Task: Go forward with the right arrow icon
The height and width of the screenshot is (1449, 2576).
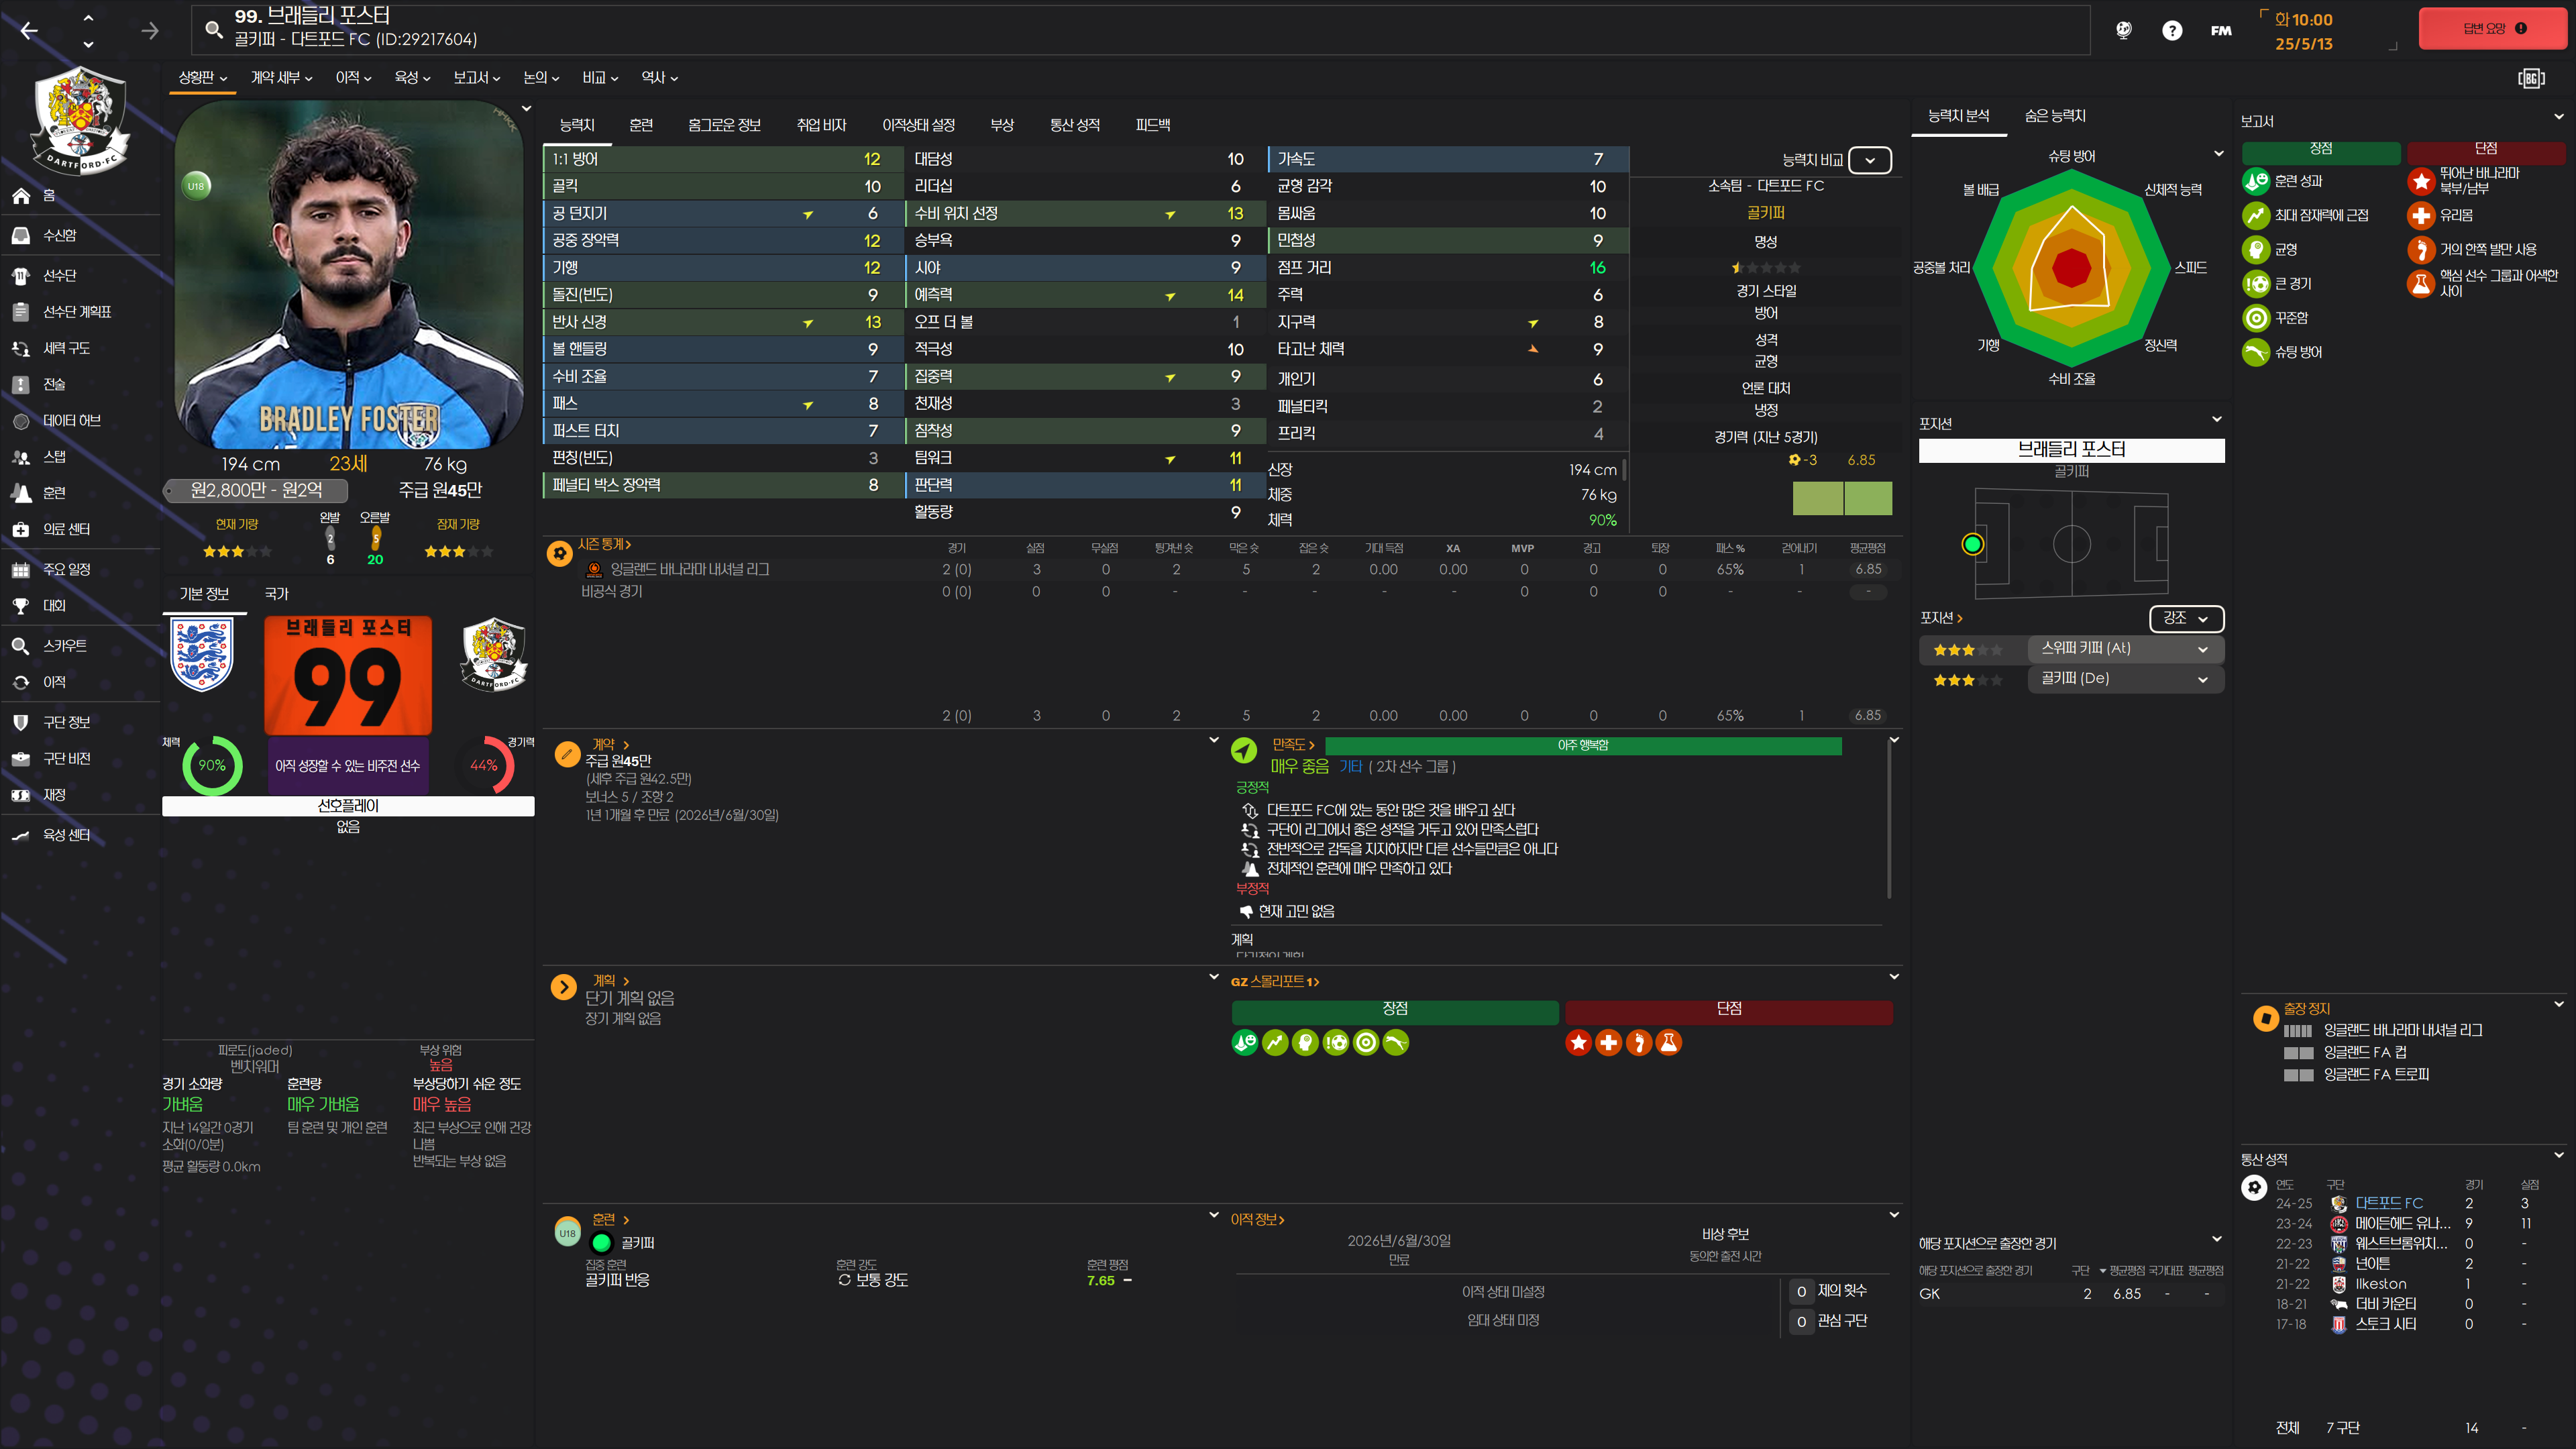Action: tap(150, 31)
